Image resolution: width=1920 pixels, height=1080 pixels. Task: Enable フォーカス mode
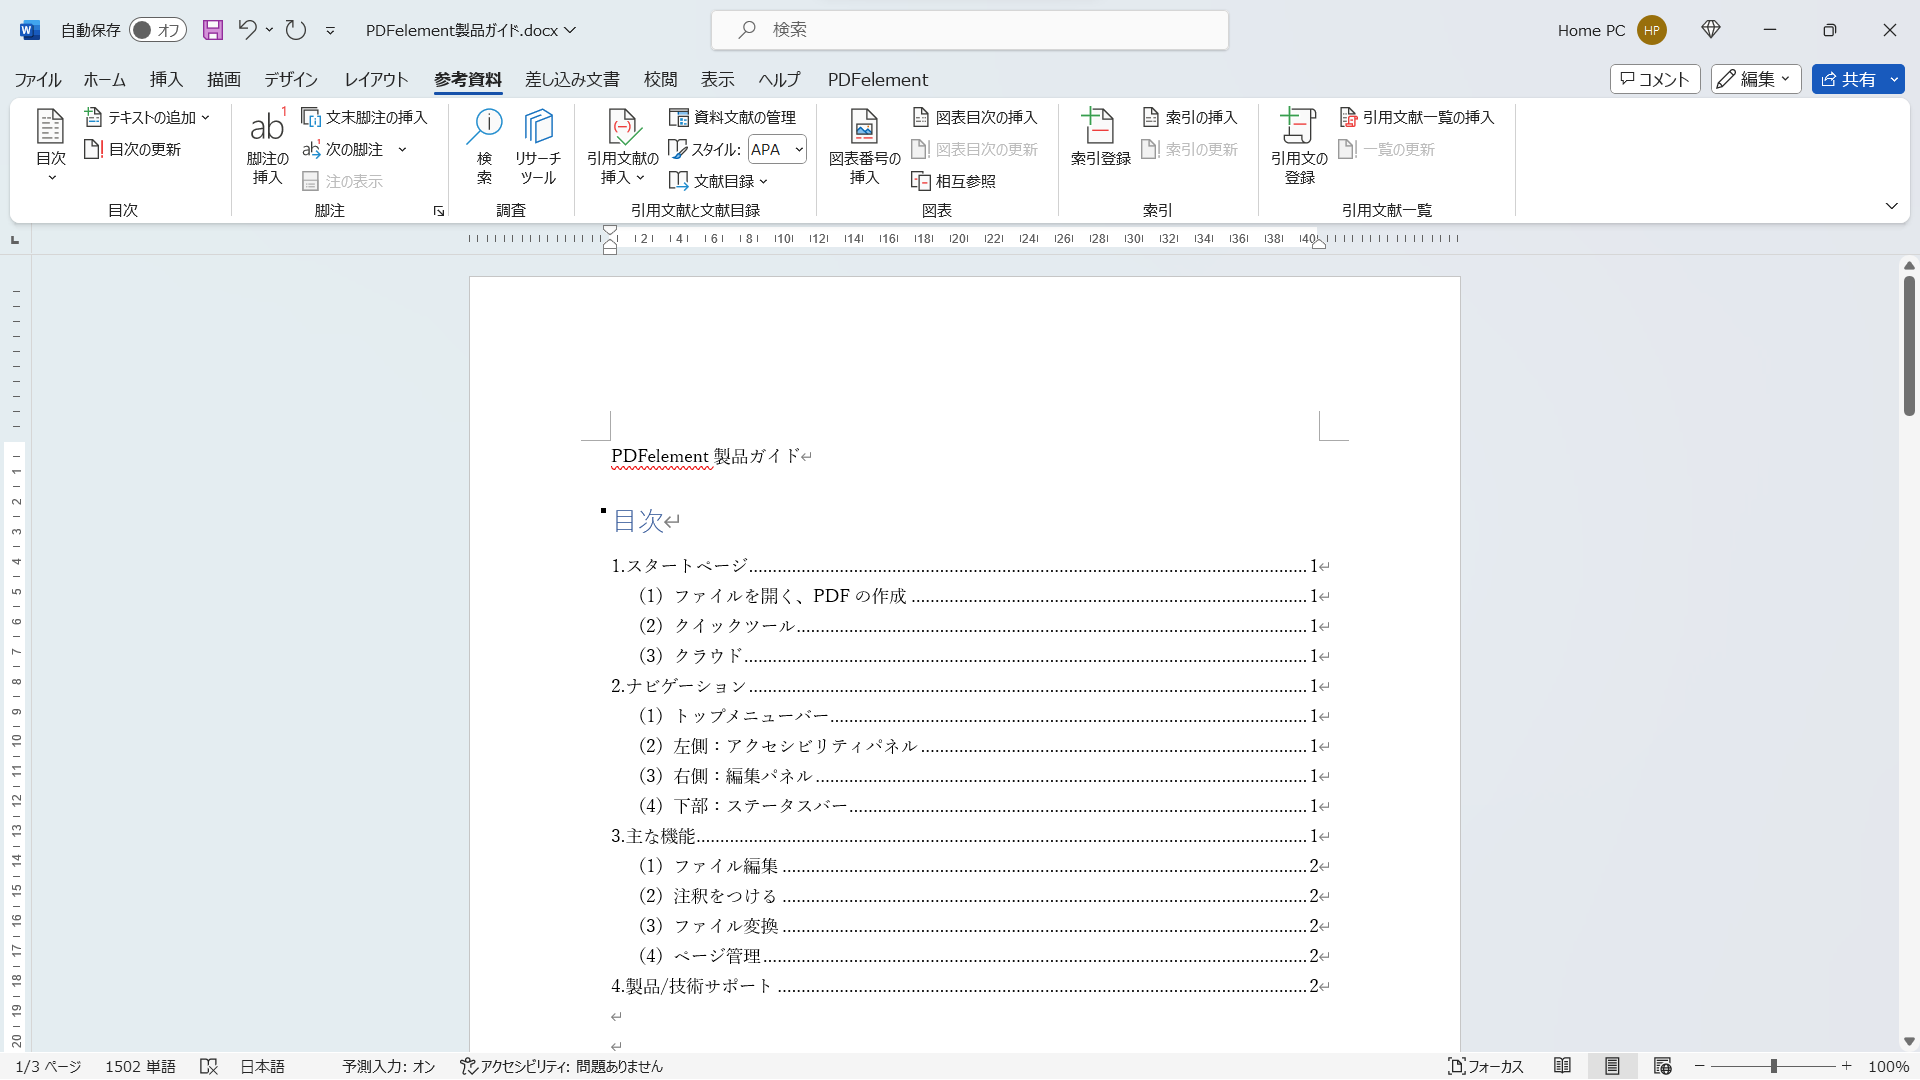click(1486, 1067)
